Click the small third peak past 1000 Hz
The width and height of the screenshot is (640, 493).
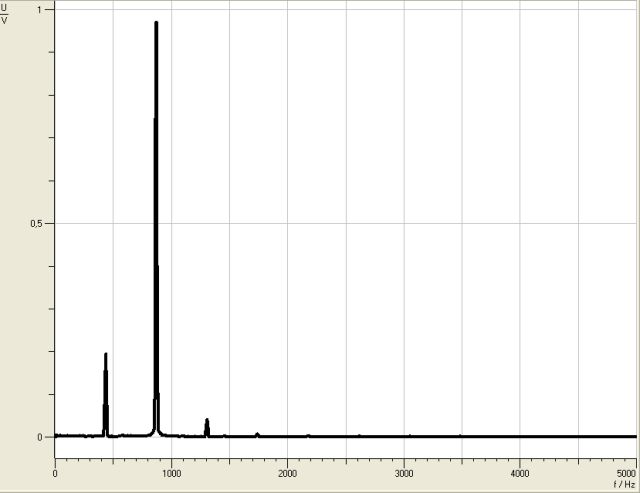point(207,421)
